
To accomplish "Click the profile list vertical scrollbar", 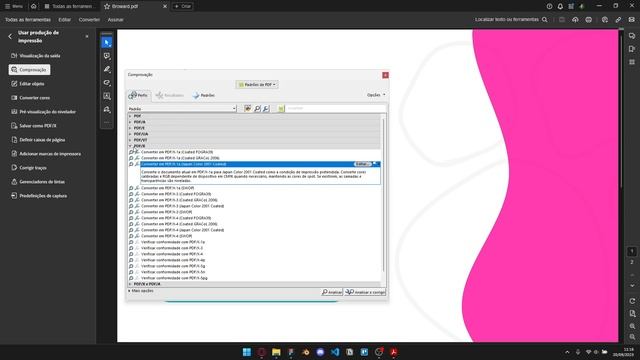I will pos(383,195).
